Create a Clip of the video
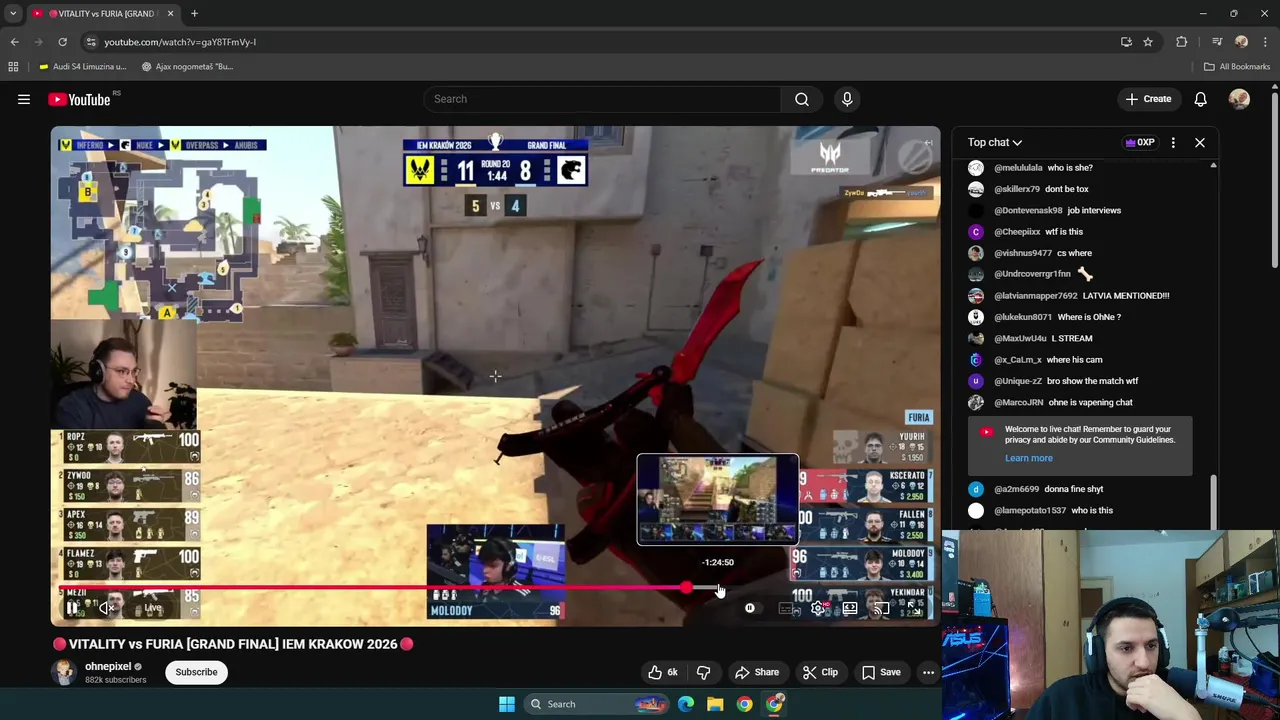 (x=821, y=672)
